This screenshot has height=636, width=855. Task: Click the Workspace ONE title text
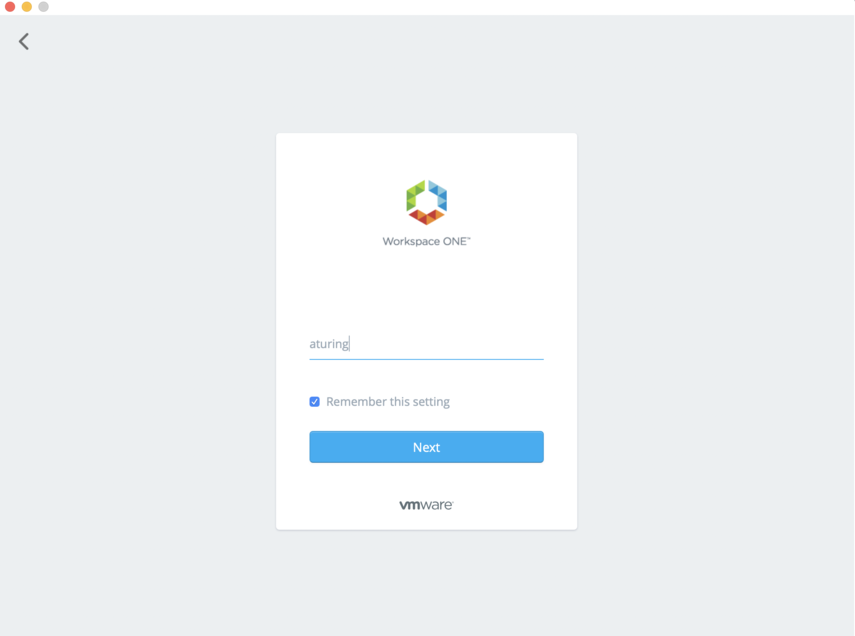426,241
